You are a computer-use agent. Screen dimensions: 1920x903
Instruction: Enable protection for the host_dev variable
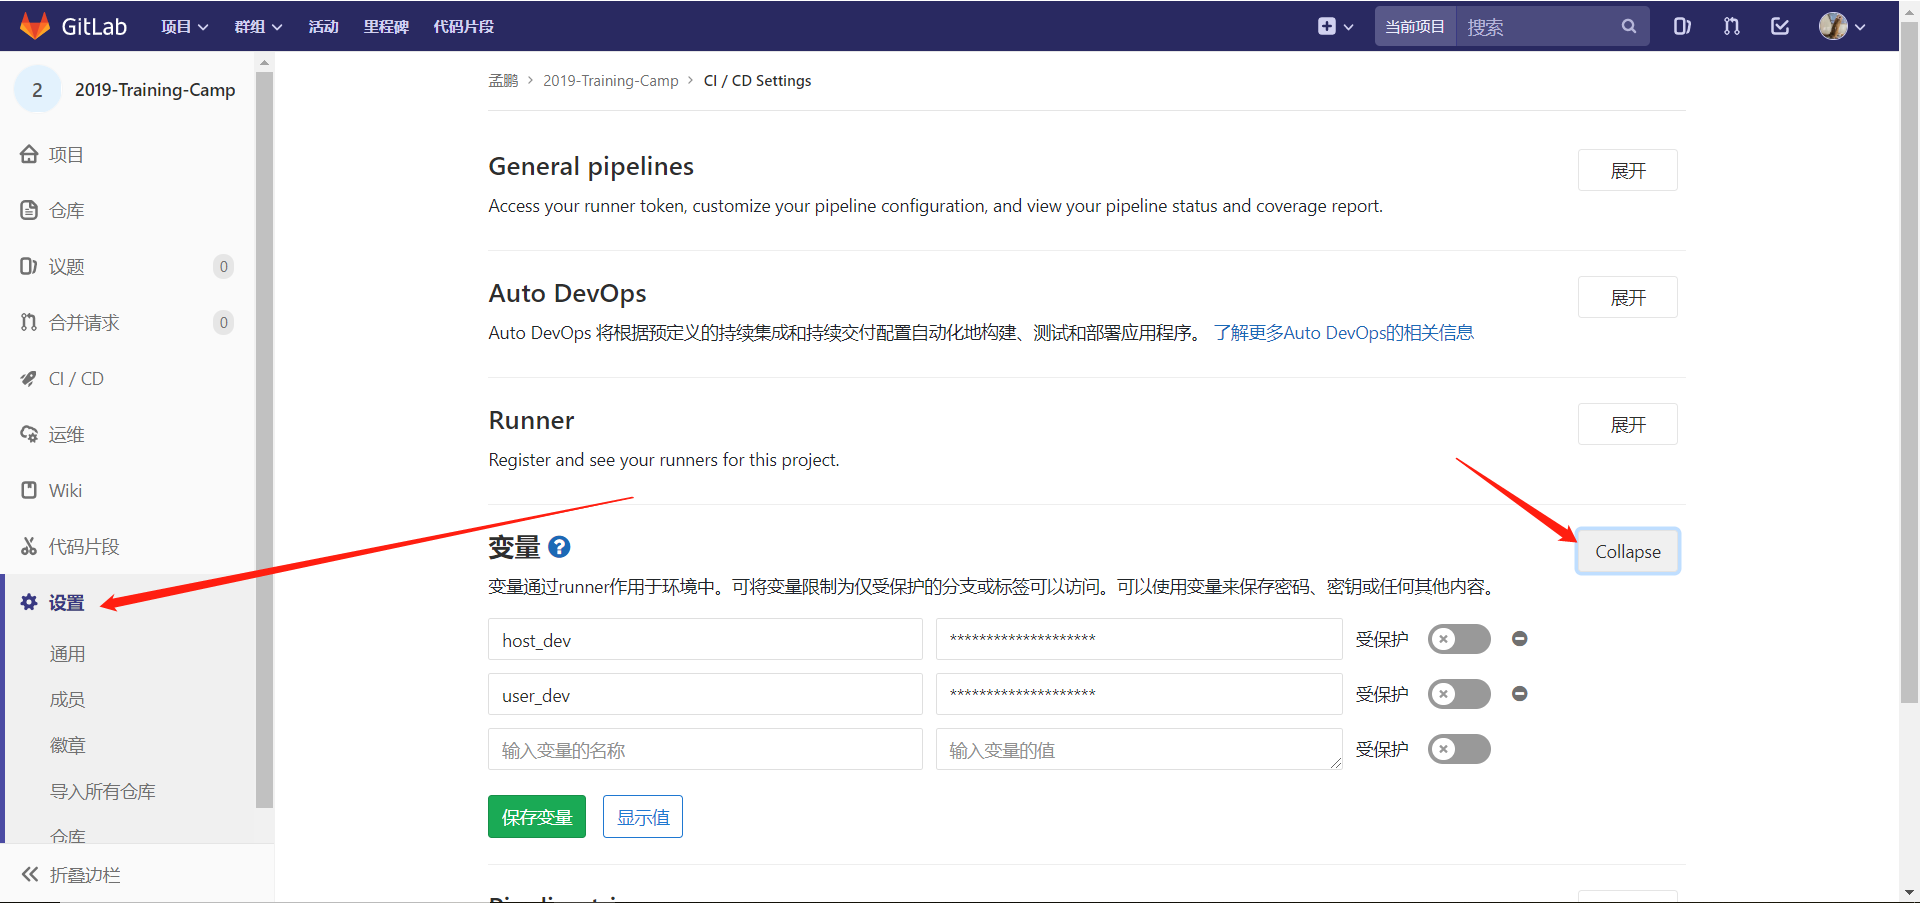(x=1459, y=639)
